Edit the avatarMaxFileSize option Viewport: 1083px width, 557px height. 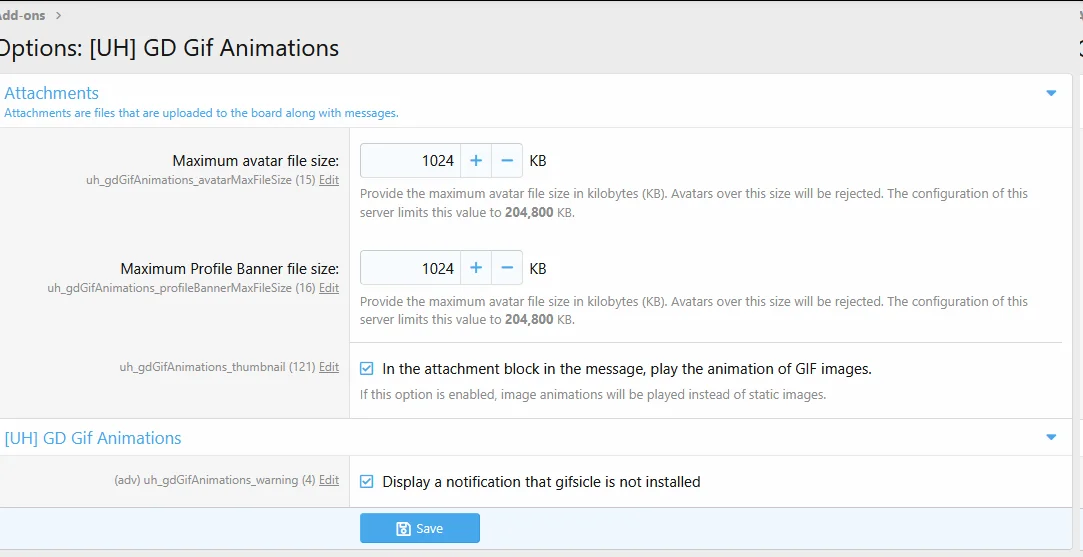point(328,180)
